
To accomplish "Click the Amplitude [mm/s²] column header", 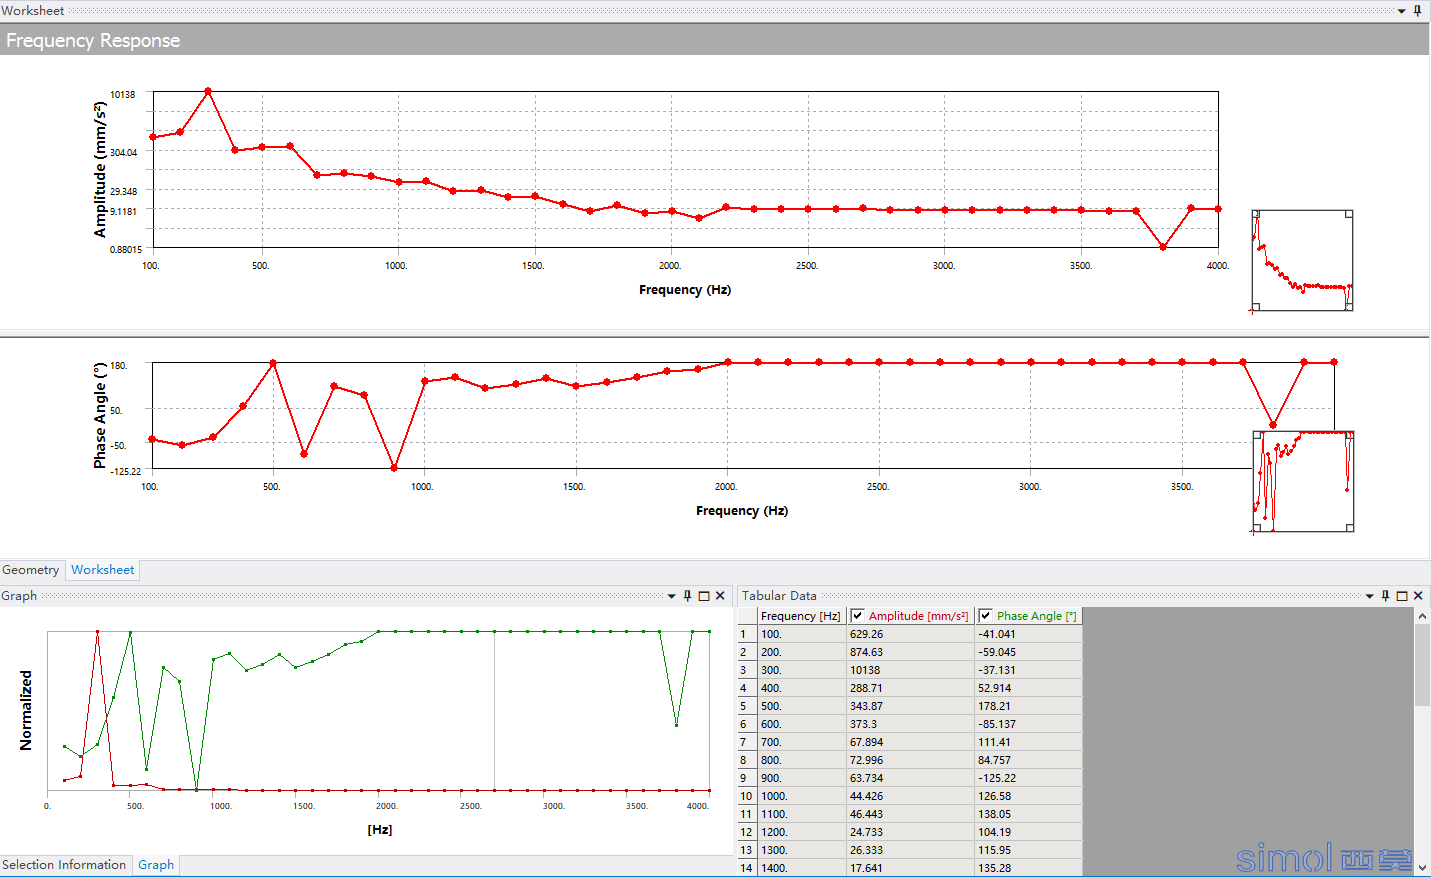I will pos(910,616).
